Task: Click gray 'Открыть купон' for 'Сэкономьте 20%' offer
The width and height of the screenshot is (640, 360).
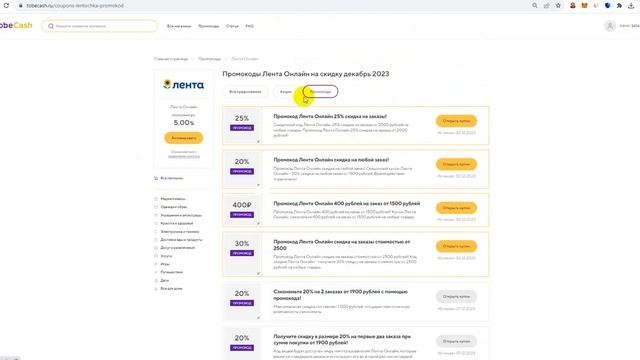Action: pos(456,296)
